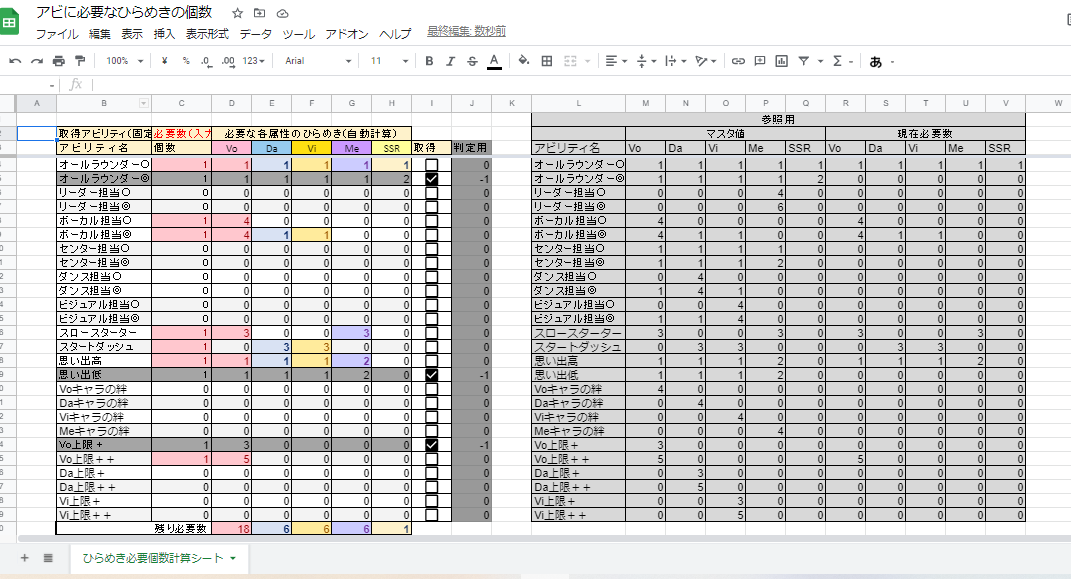Viewport: 1071px width, 579px height.
Task: Click the document title アビに必要なひらめきの個数
Action: pos(124,12)
